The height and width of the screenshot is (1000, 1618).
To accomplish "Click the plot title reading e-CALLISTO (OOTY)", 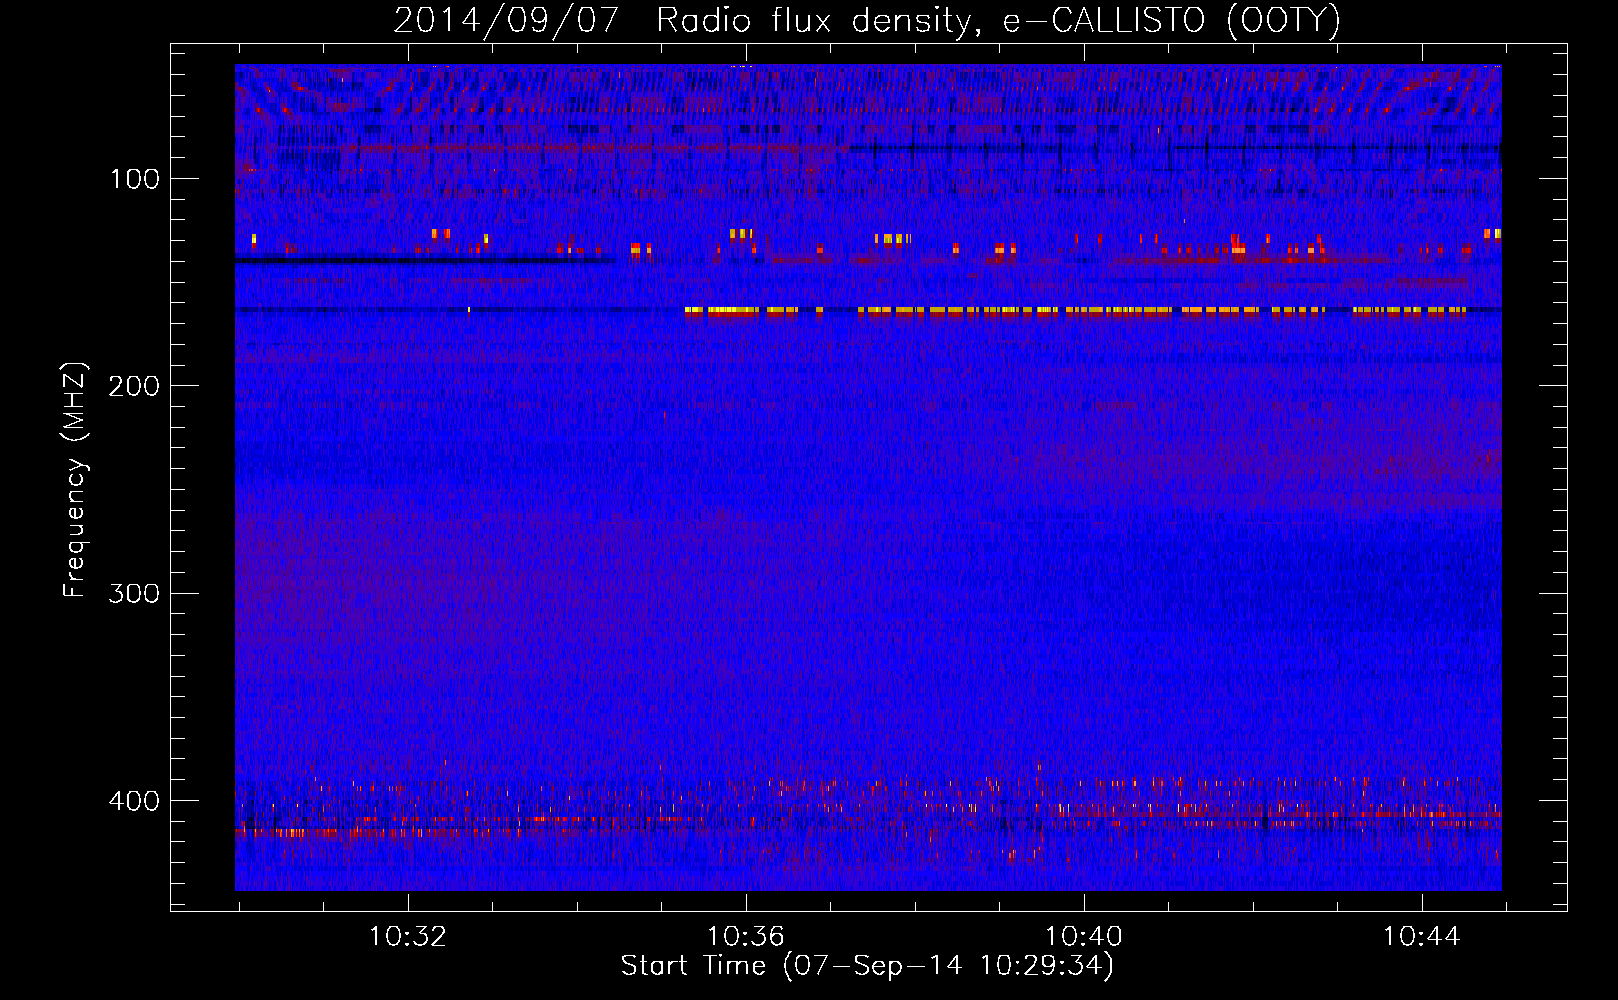I will click(1171, 21).
